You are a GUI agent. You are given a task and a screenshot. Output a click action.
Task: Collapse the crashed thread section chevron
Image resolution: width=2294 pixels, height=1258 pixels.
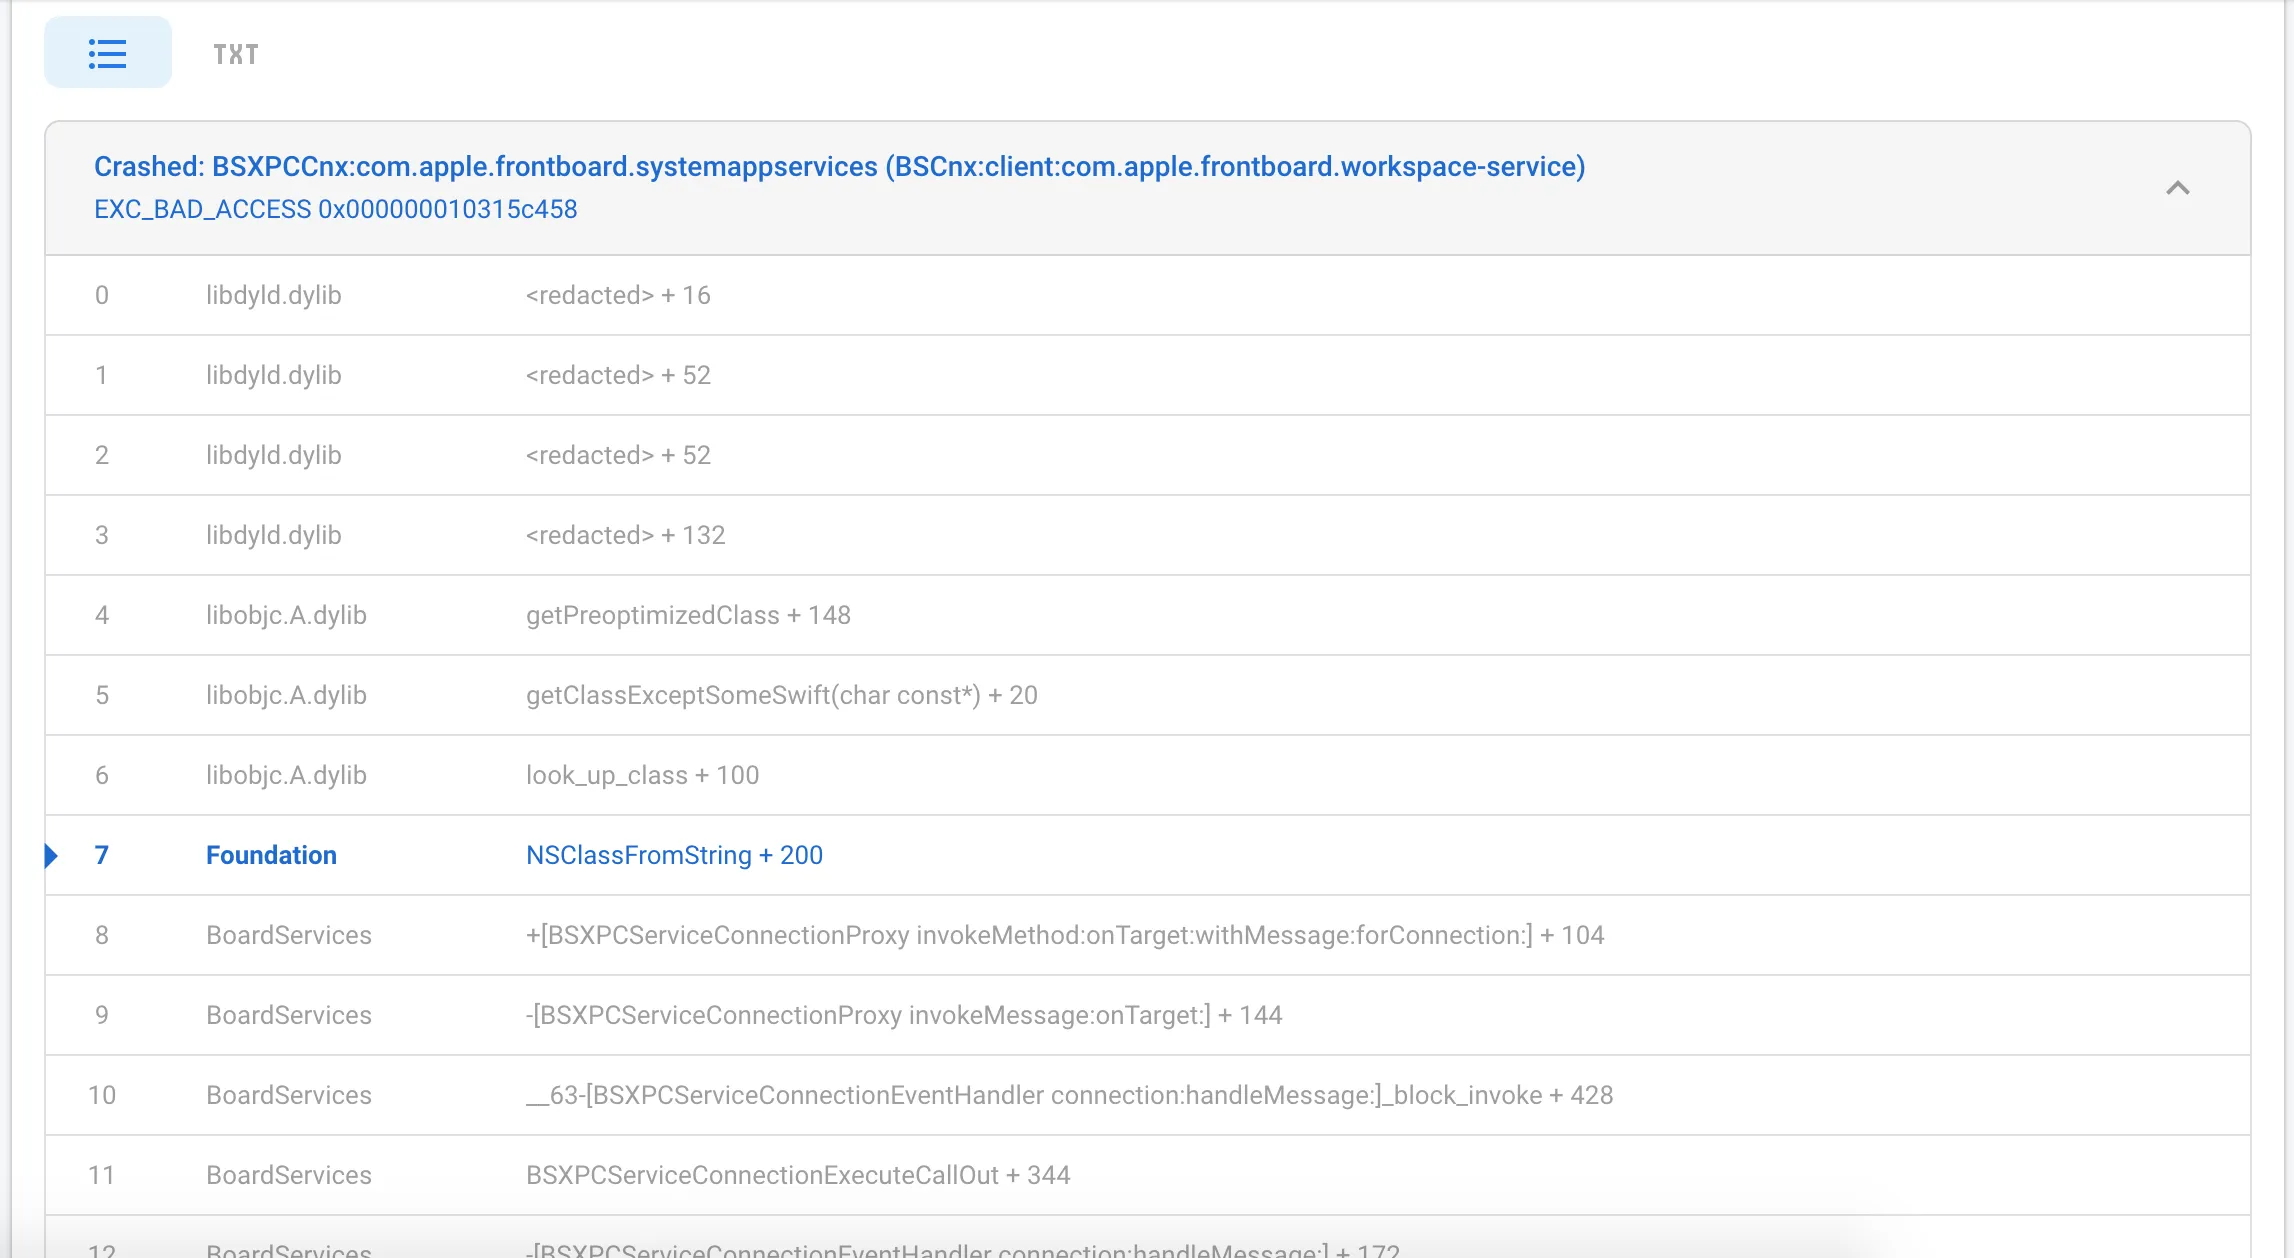tap(2177, 188)
